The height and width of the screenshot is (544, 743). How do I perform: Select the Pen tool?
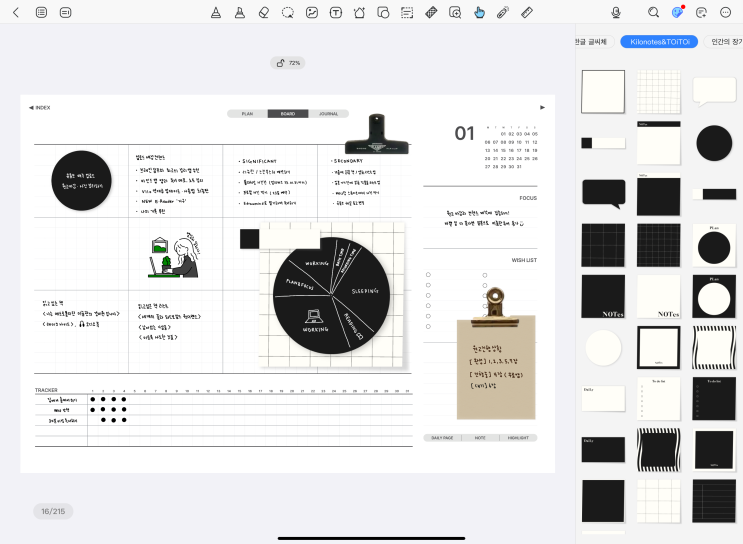[216, 13]
